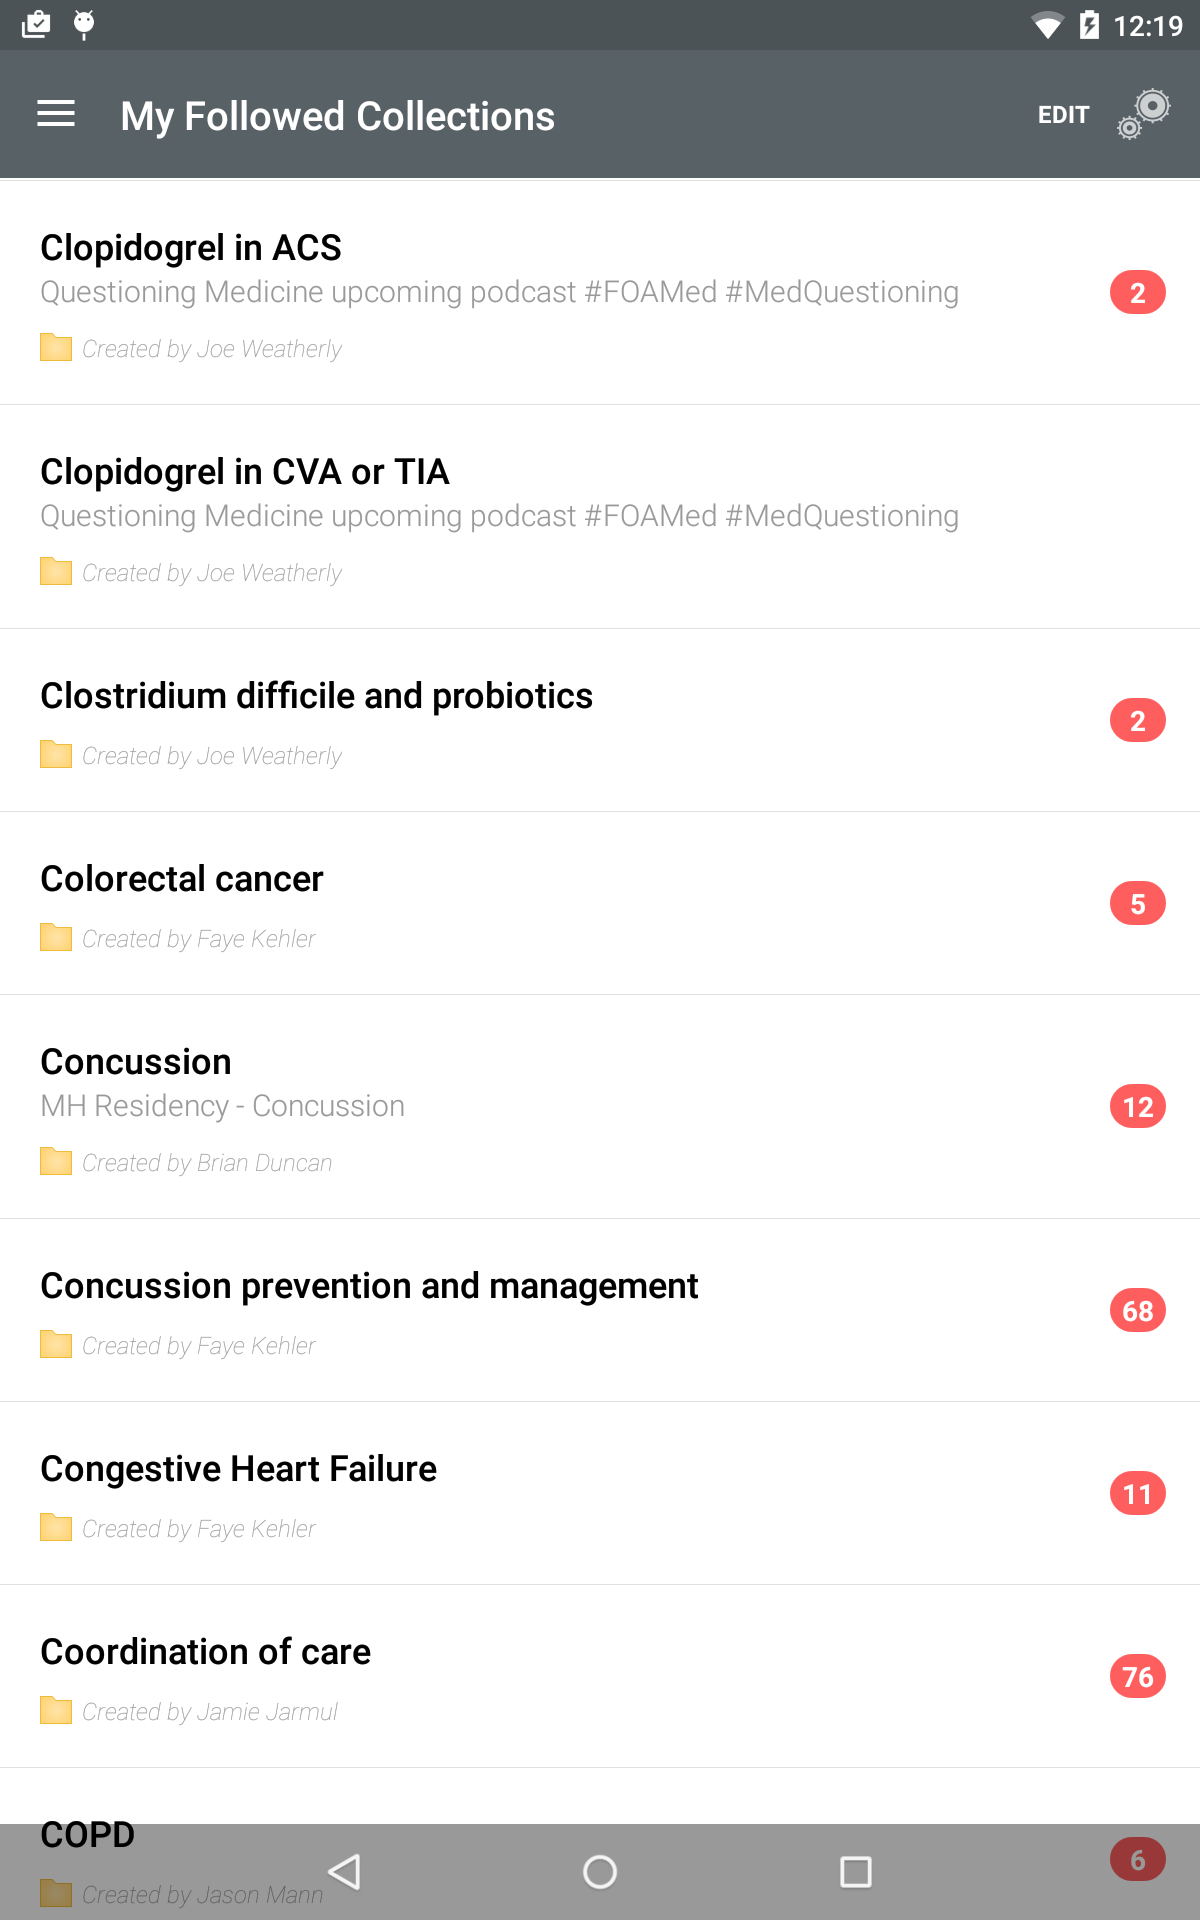
Task: Tap the My Followed Collections title
Action: [x=337, y=116]
